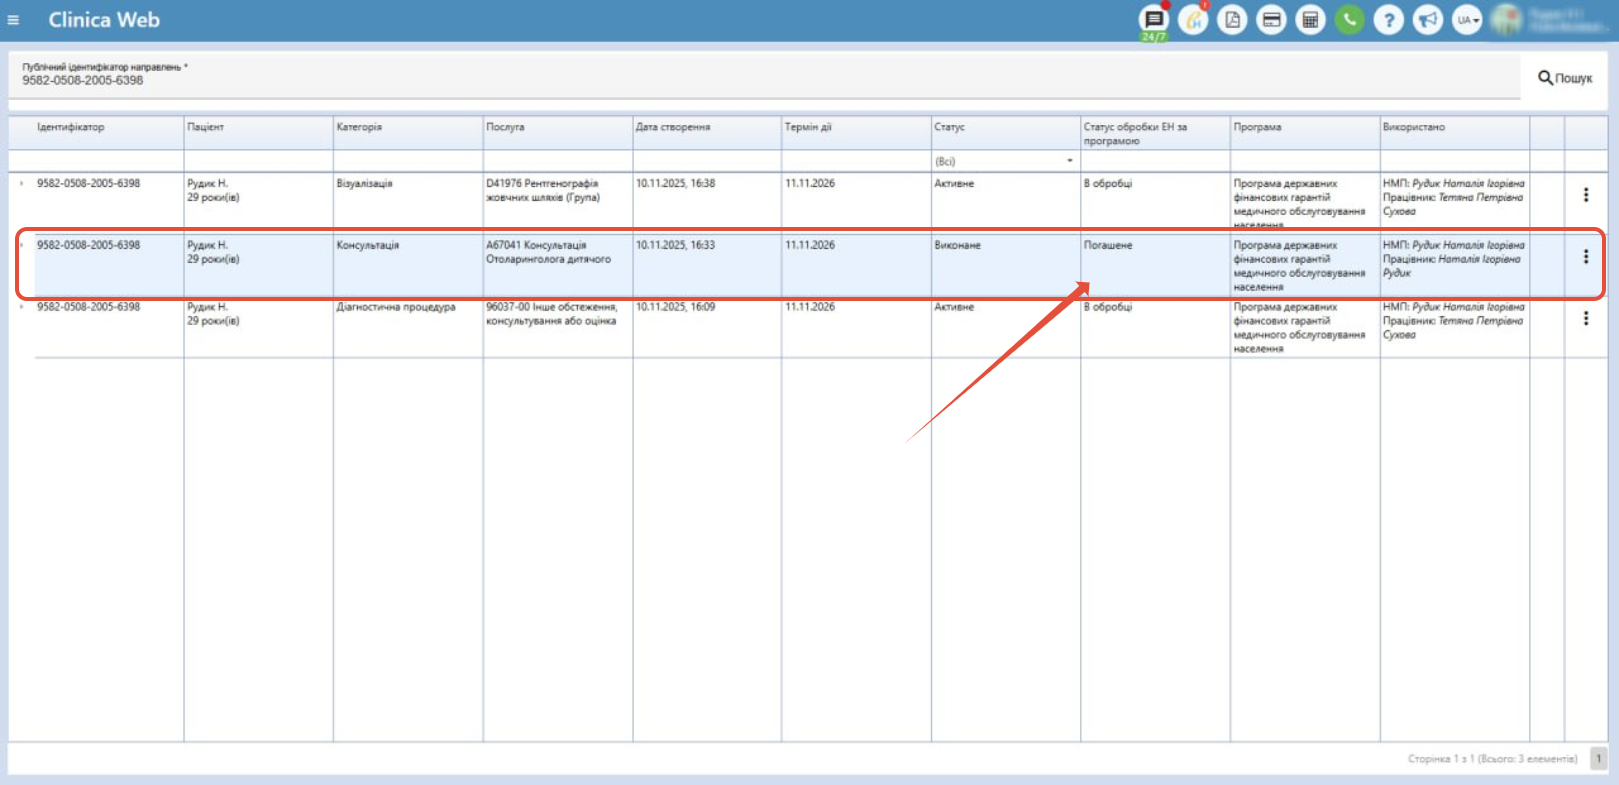Viewport: 1619px width, 785px height.
Task: Open the calculator icon
Action: tap(1310, 20)
